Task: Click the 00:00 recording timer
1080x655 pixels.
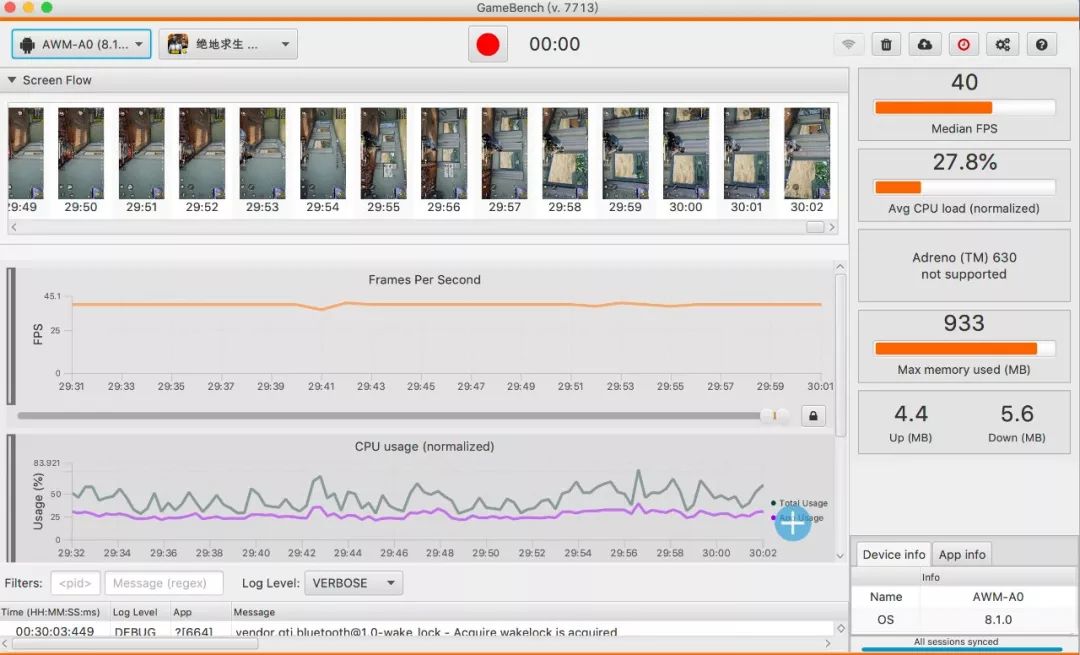Action: 554,44
